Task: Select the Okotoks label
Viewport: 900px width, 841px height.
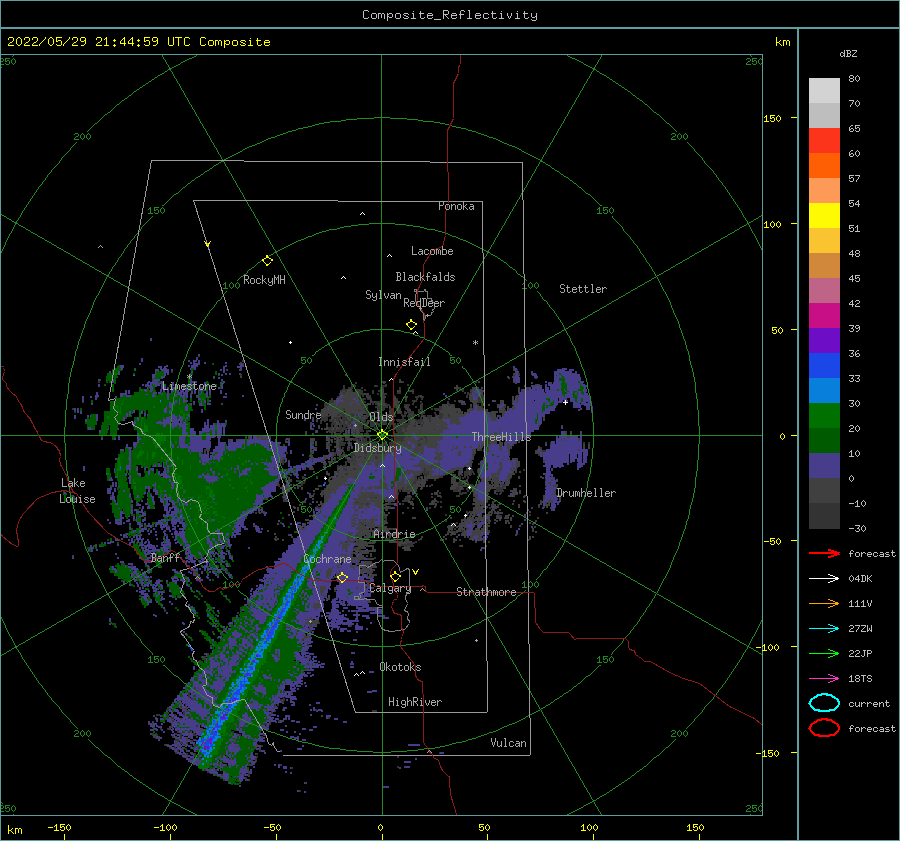Action: (400, 667)
